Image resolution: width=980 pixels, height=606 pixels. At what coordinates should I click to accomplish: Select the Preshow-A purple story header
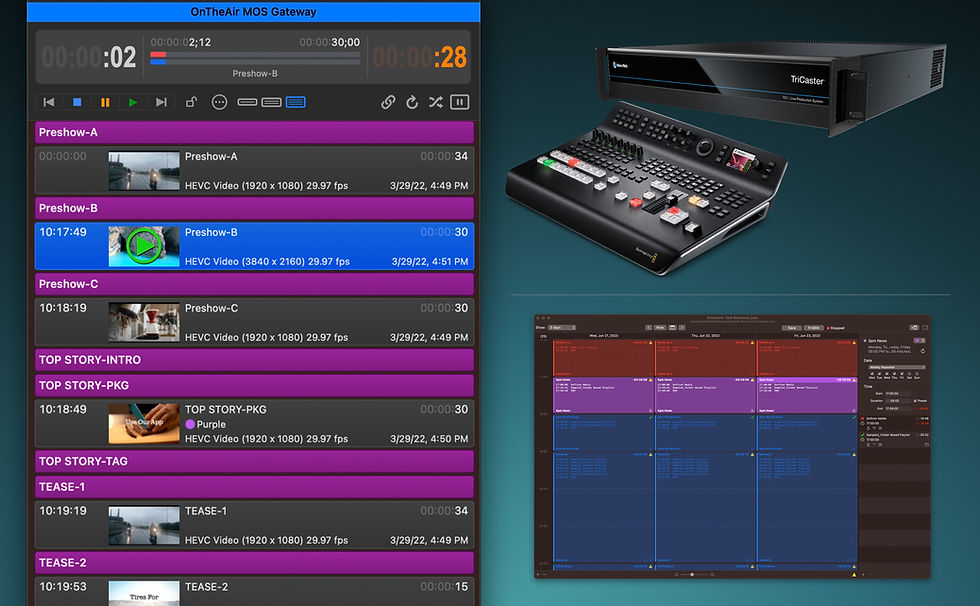click(x=254, y=132)
